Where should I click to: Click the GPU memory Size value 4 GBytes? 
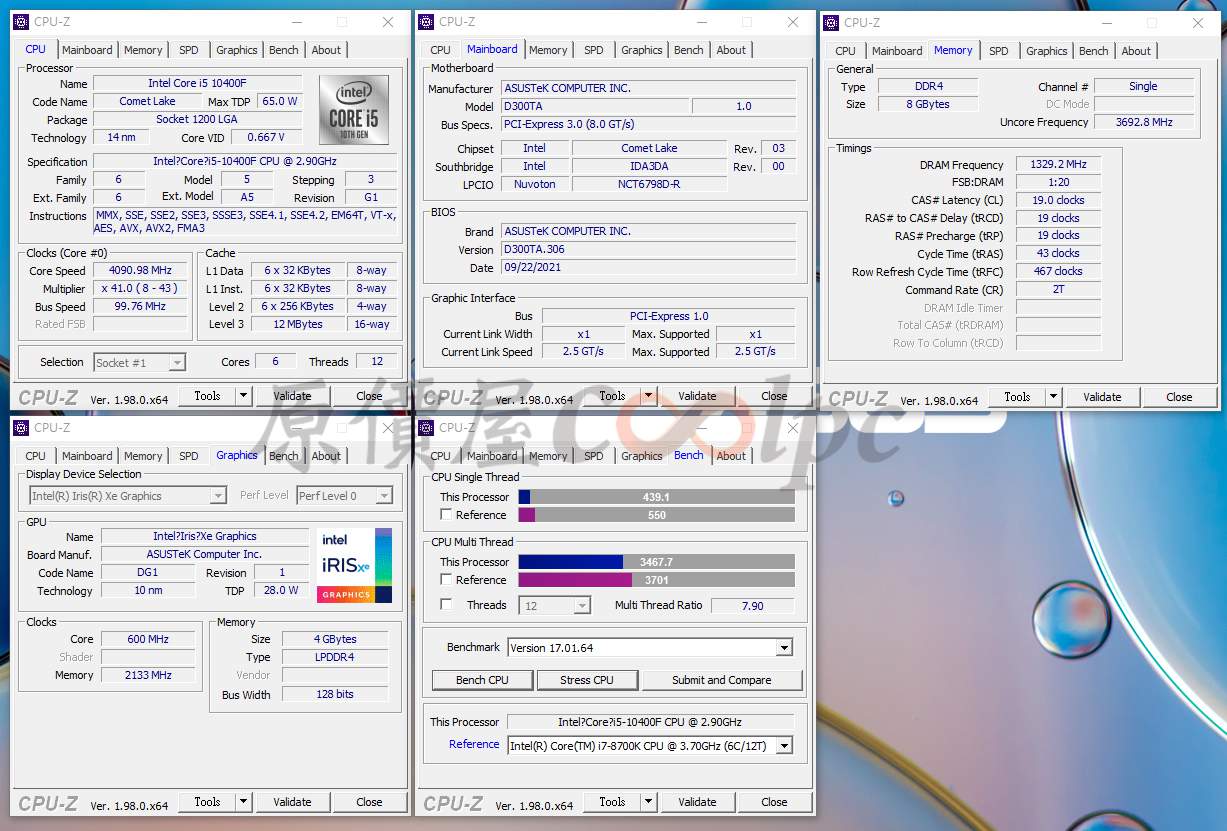click(335, 639)
